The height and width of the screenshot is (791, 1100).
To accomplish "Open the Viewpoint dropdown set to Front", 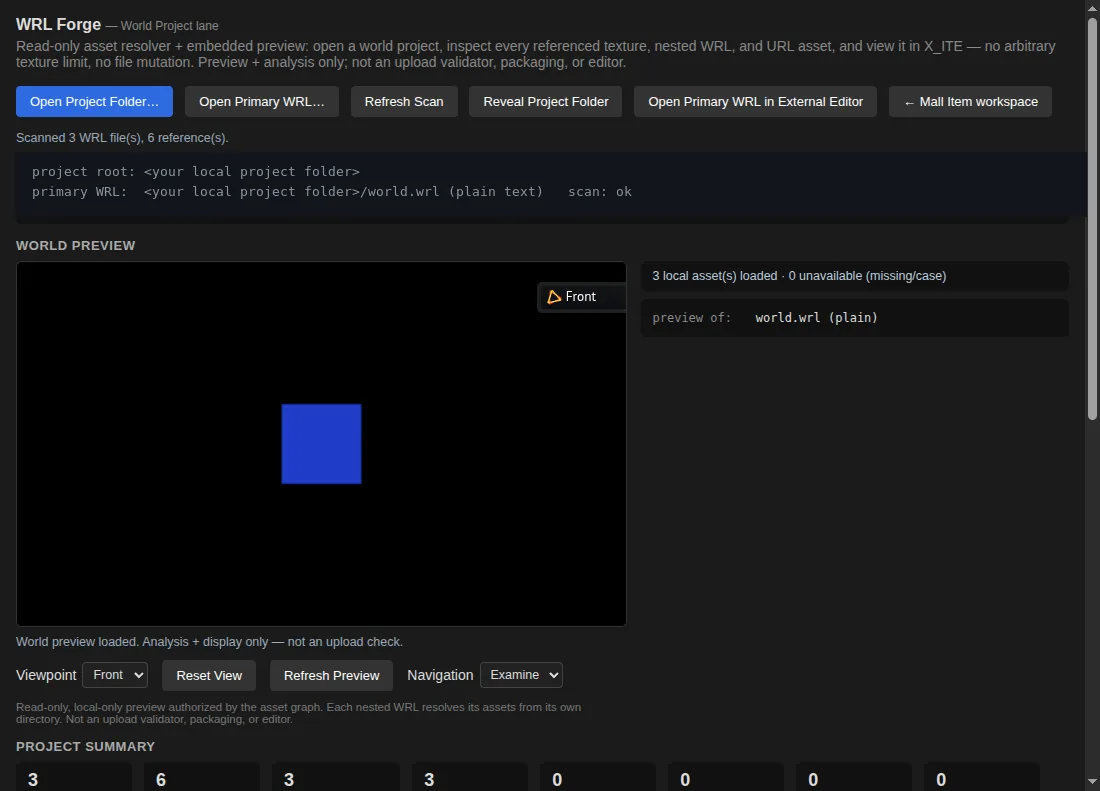I will pos(115,675).
